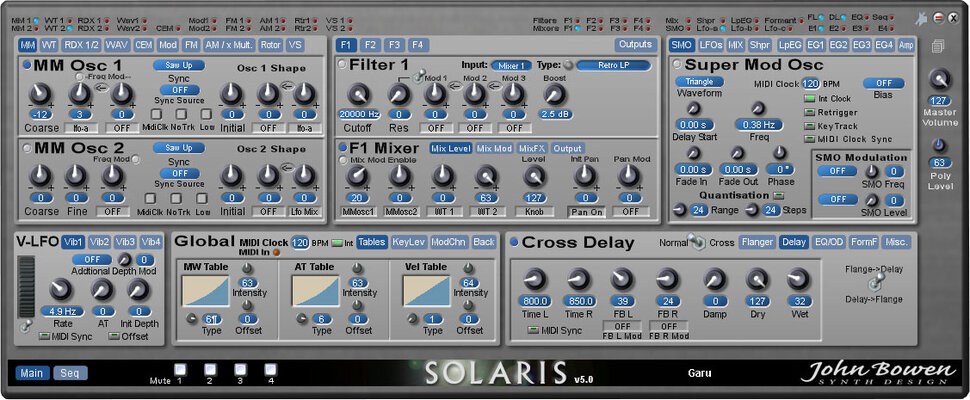Enable MIDI Sync in Cross Delay

pos(533,330)
